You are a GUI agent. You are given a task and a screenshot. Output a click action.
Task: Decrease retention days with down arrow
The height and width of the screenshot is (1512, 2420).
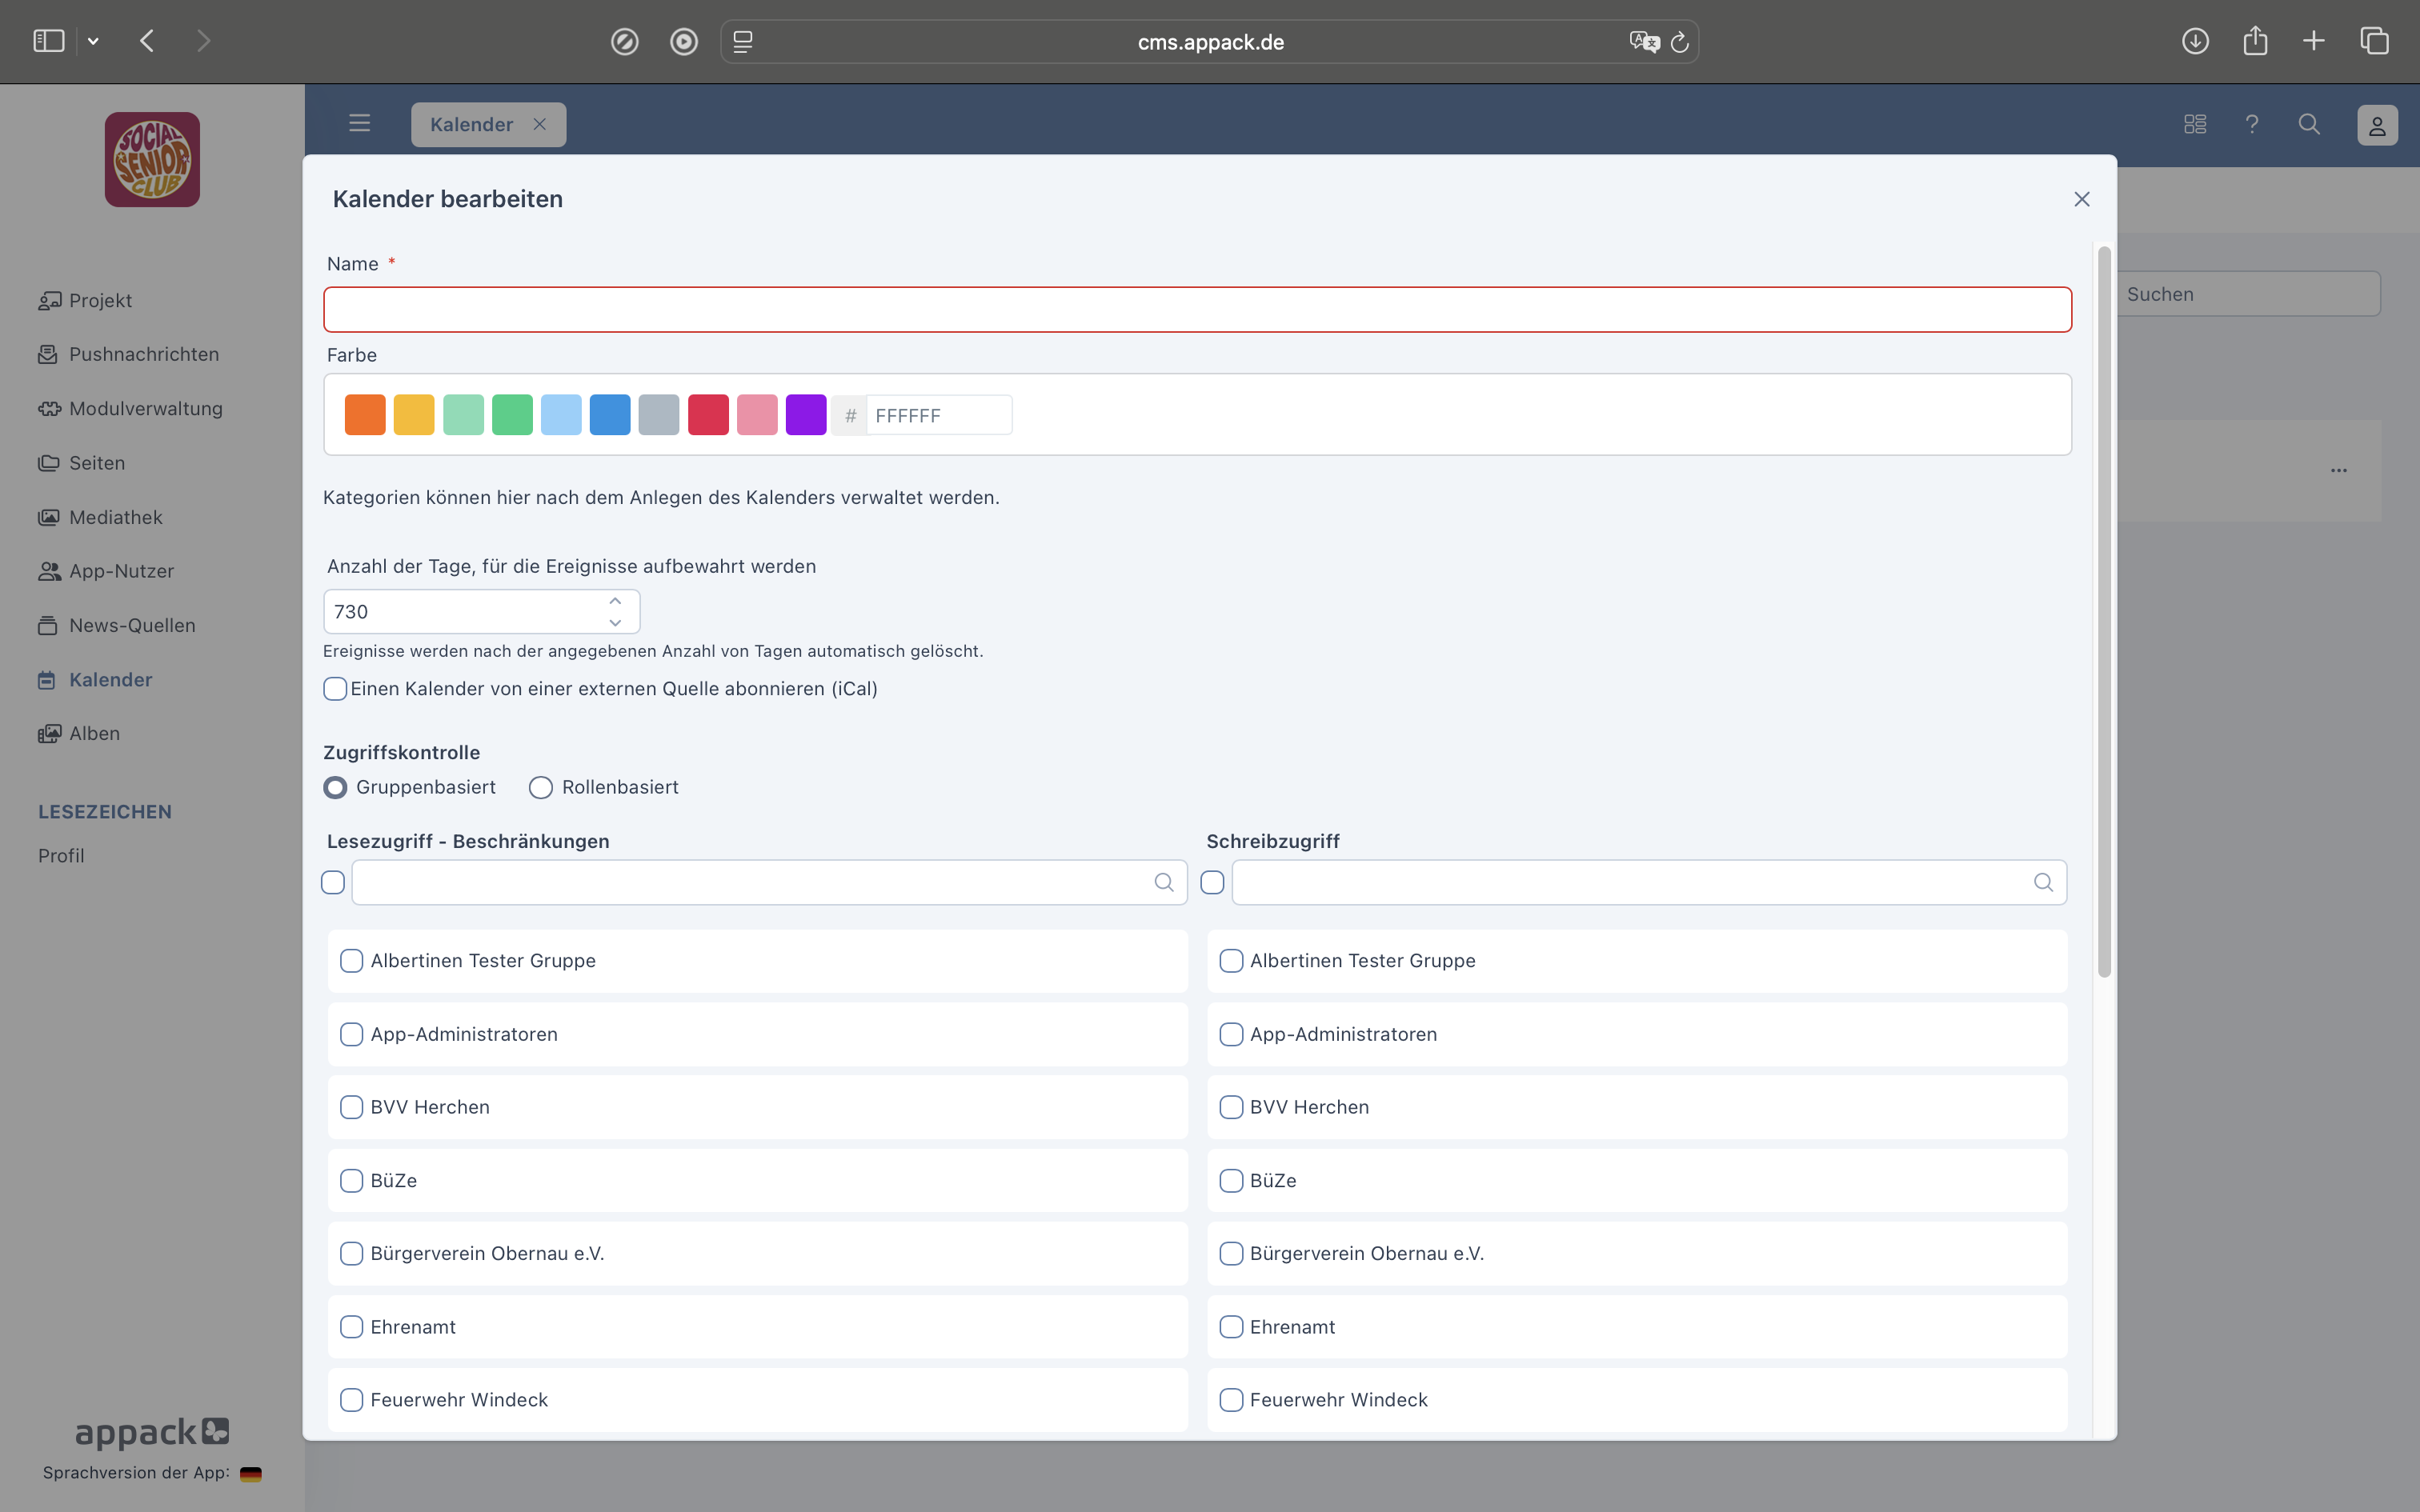pos(615,623)
